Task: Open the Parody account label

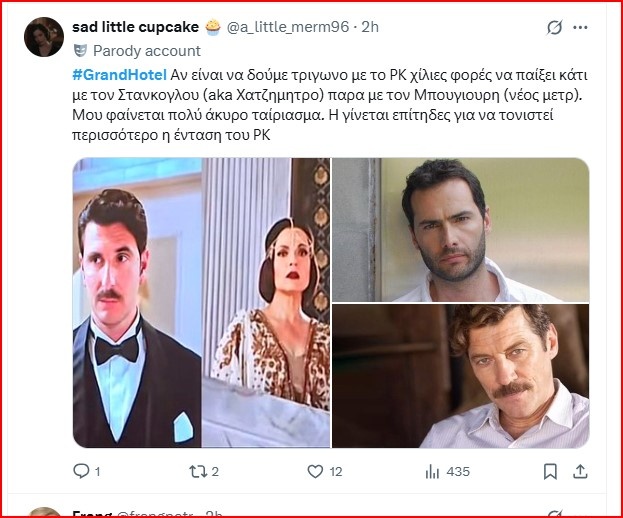Action: tap(147, 50)
